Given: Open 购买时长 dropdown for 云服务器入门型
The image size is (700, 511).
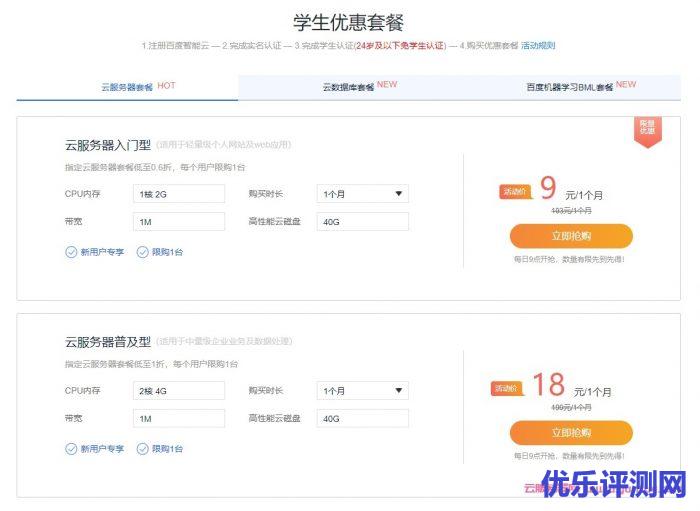Looking at the screenshot, I should (362, 194).
